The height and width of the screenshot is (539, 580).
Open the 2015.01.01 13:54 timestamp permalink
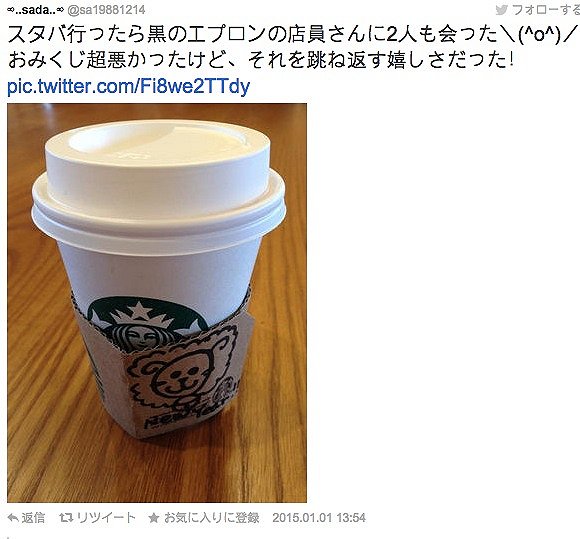[x=319, y=518]
